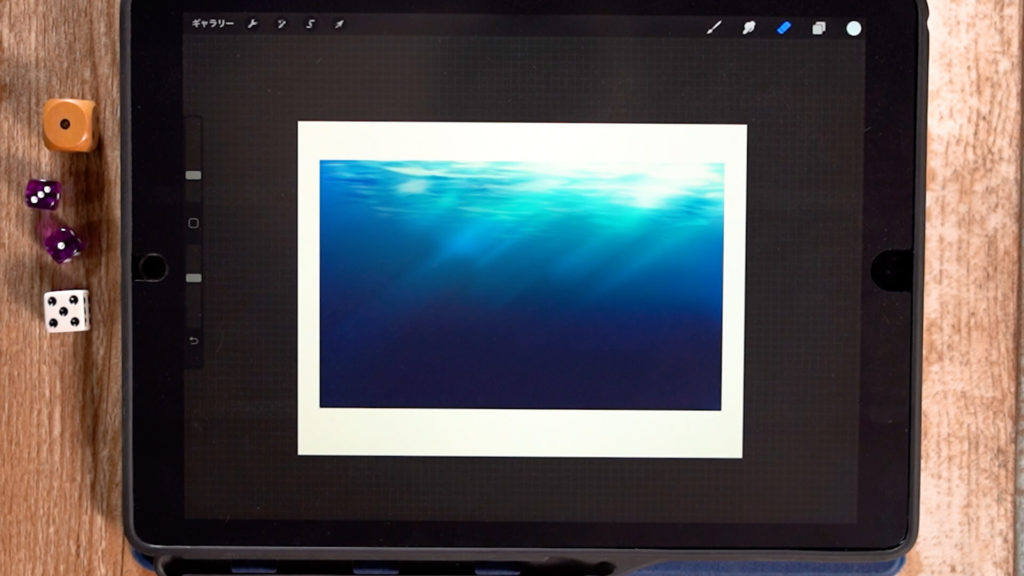The height and width of the screenshot is (576, 1024).
Task: Tap the size slider track above its handle
Action: click(194, 145)
